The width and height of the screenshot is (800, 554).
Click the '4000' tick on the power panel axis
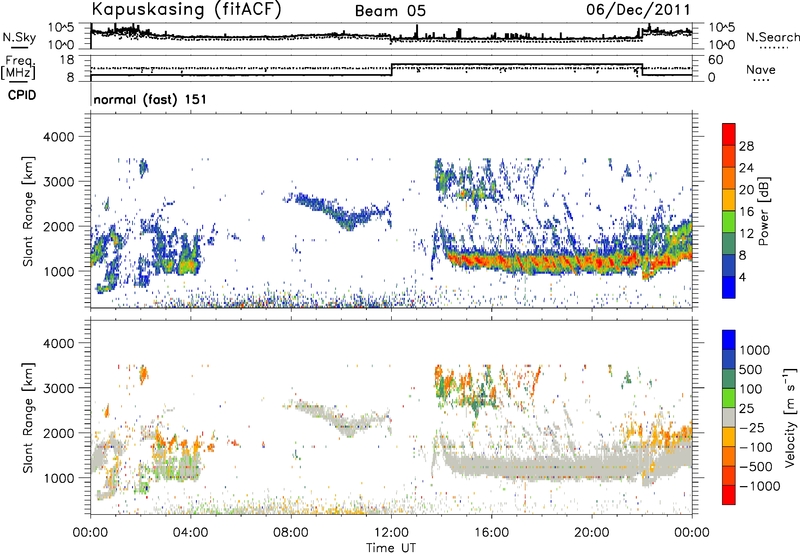click(58, 137)
